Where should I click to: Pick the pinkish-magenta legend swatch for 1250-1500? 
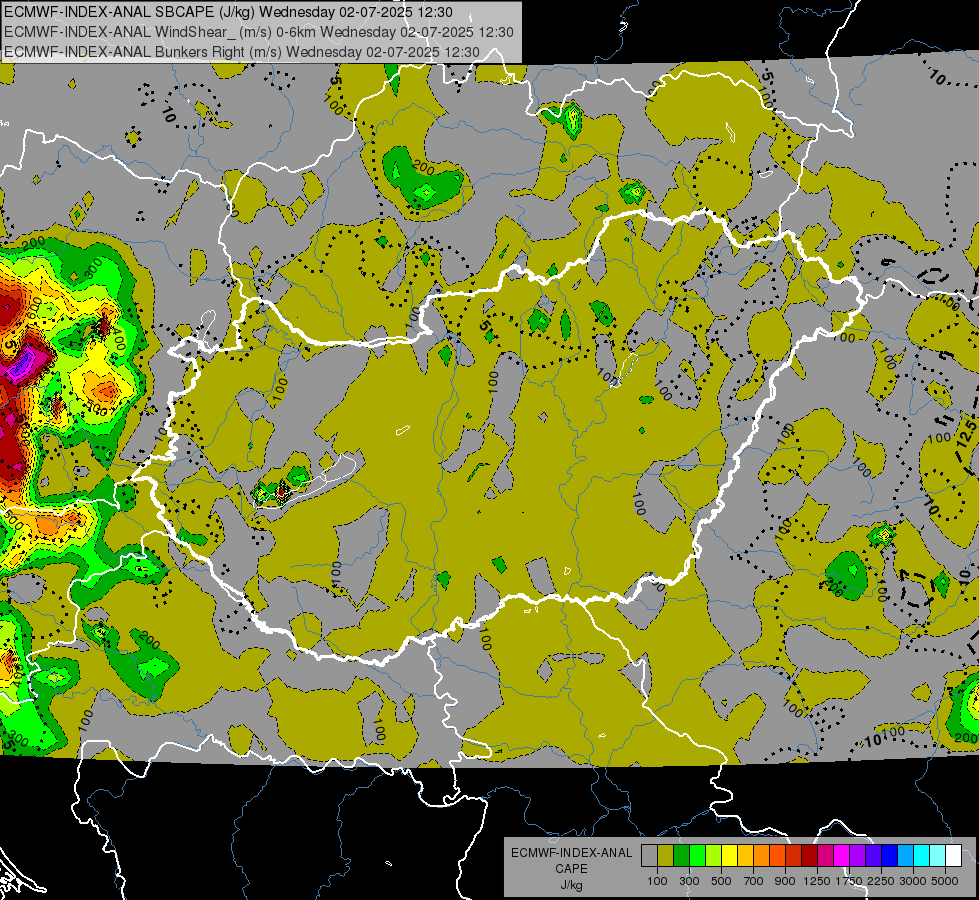(x=825, y=855)
